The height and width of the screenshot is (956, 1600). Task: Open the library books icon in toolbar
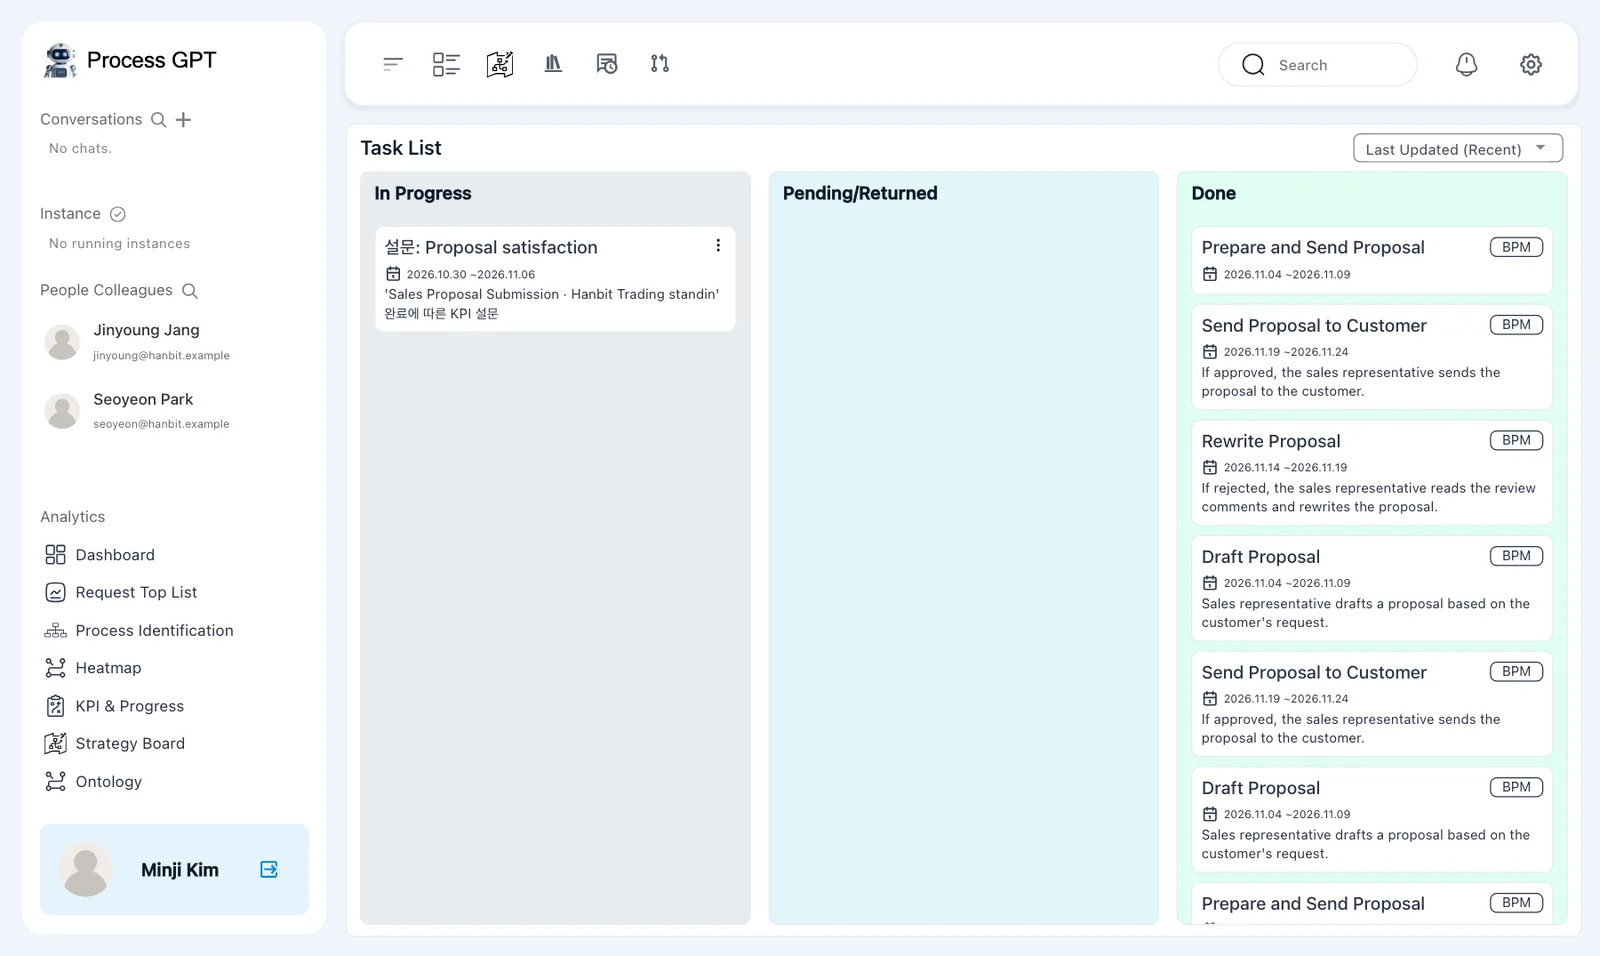553,64
